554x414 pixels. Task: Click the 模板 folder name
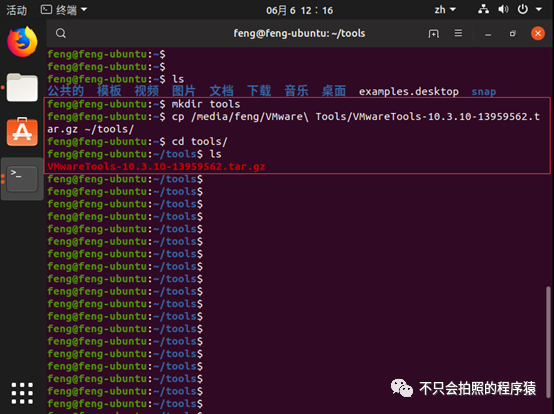coord(109,91)
